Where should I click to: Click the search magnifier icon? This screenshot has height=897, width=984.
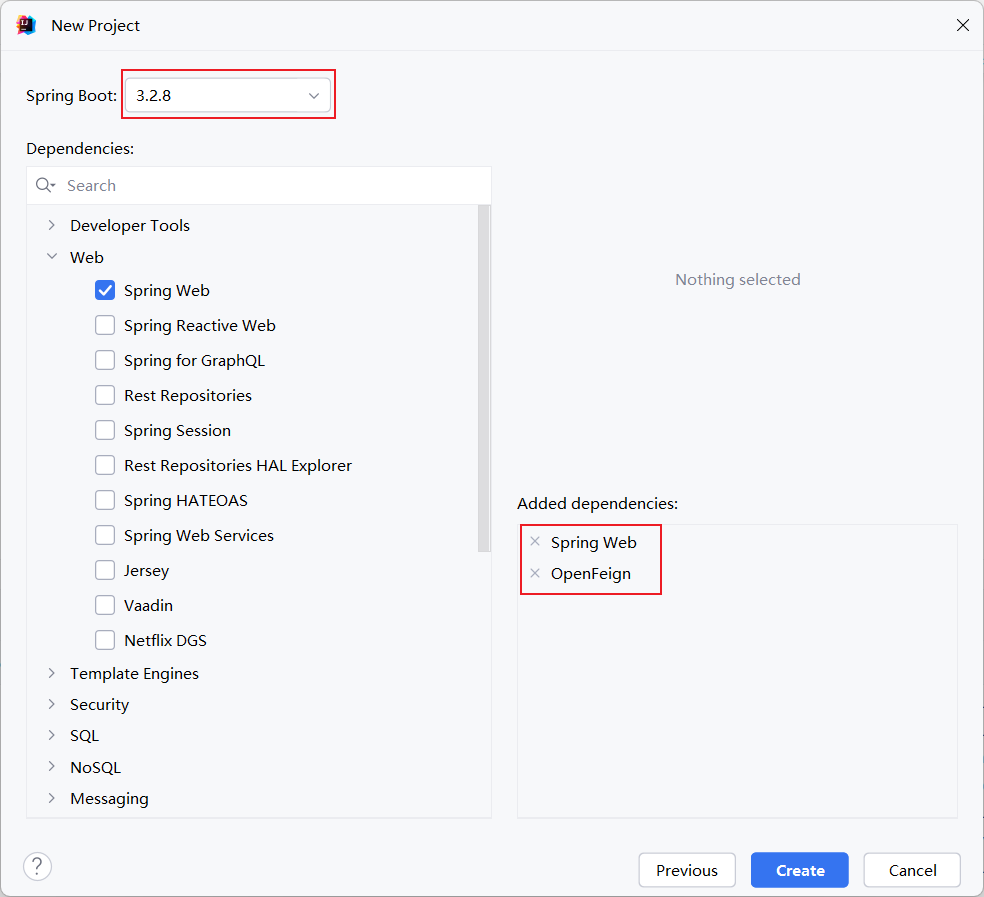pyautogui.click(x=45, y=185)
